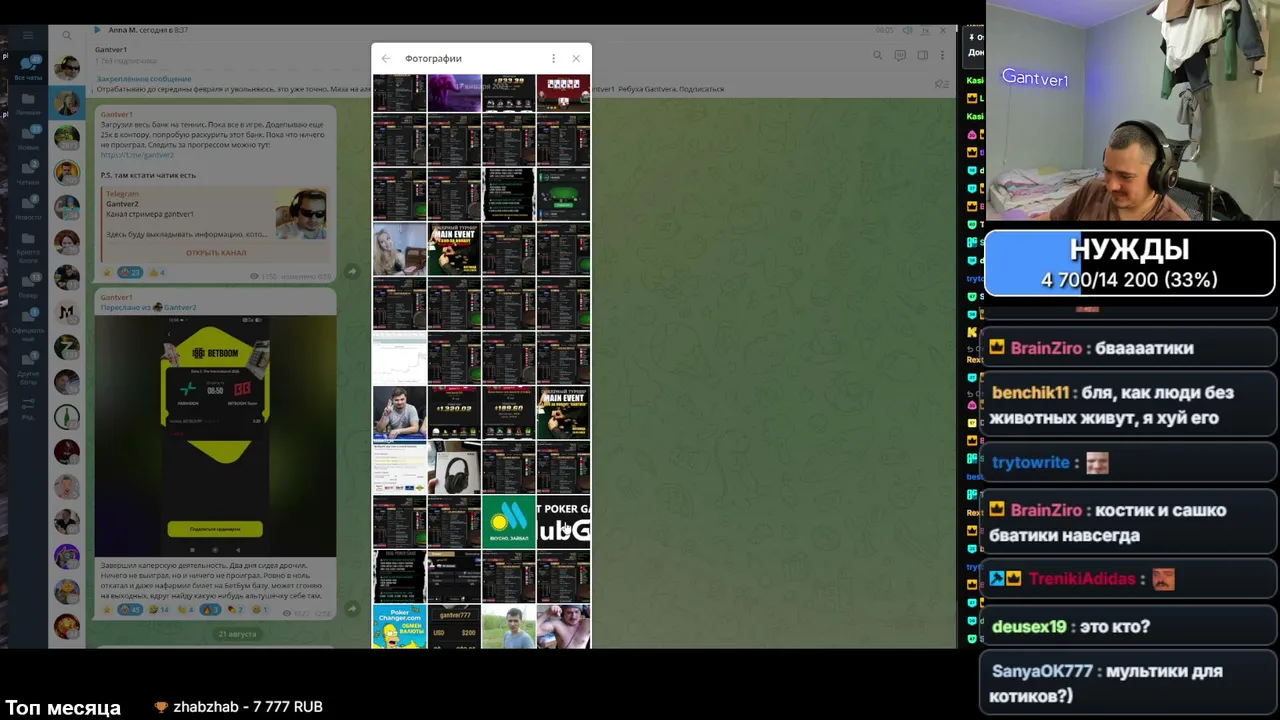Viewport: 1280px width, 720px height.
Task: Click username trytowrite in stream chat
Action: (1031, 463)
